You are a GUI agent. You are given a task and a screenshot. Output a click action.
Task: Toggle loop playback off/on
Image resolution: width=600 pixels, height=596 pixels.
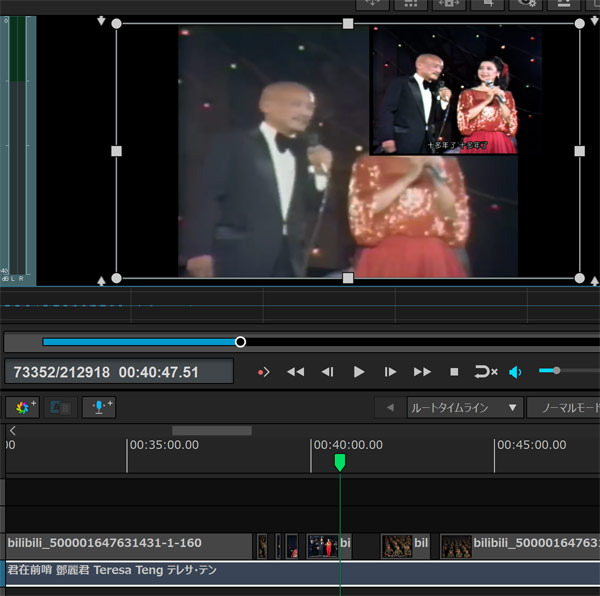pyautogui.click(x=485, y=372)
